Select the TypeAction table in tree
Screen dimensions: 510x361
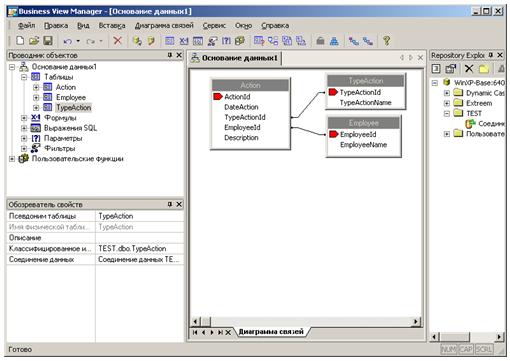click(73, 108)
